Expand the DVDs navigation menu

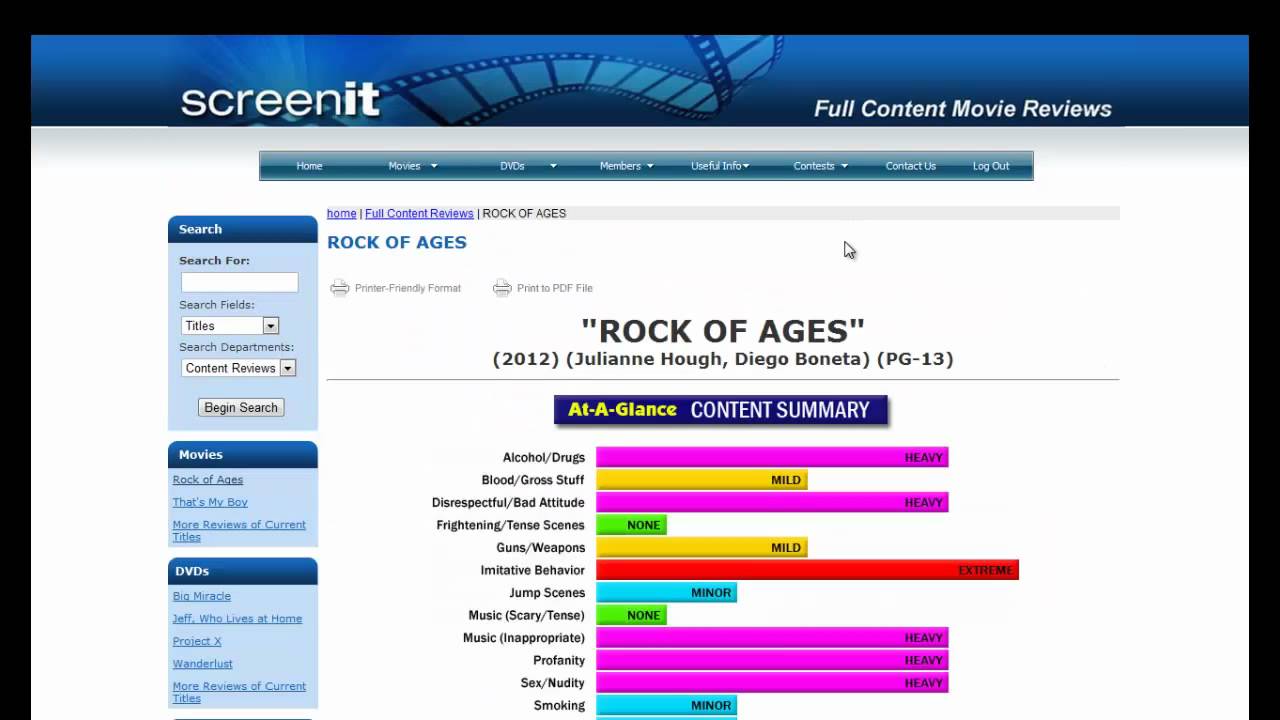528,166
